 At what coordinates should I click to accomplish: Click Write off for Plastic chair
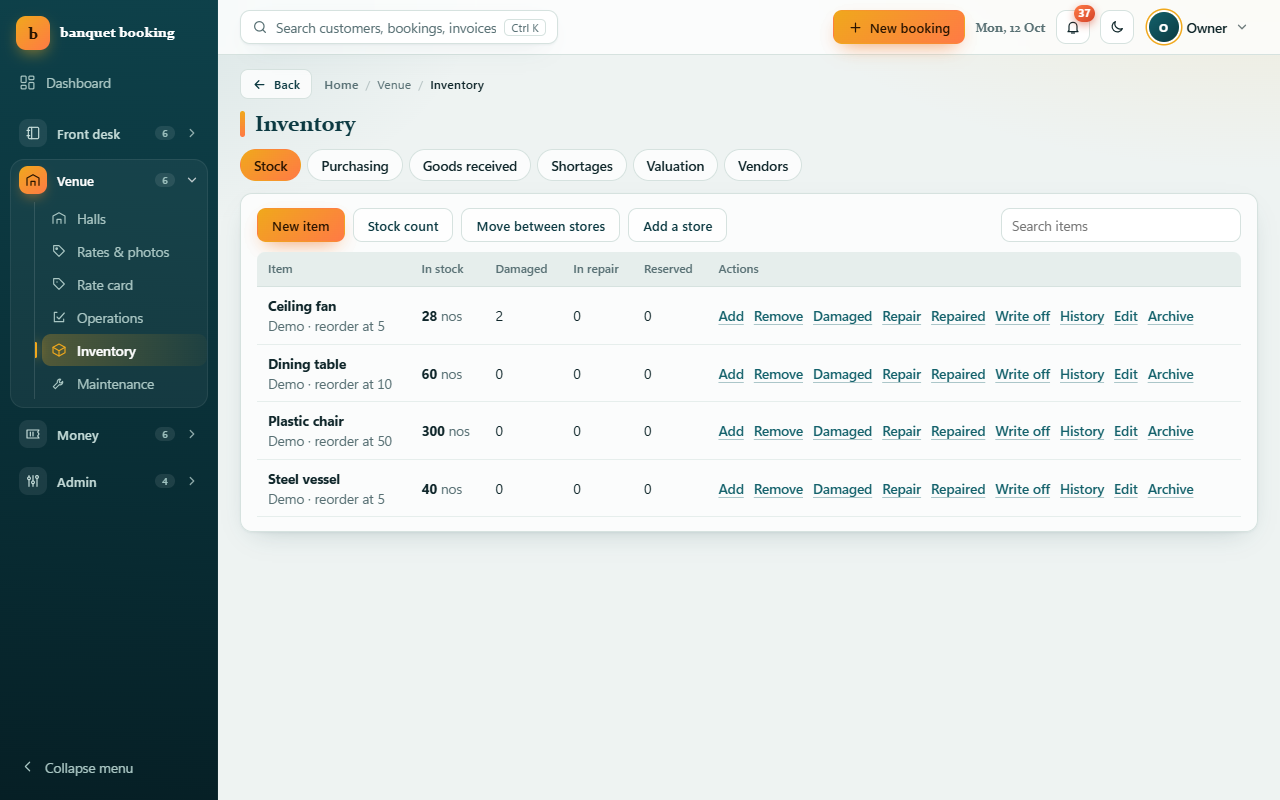coord(1022,431)
